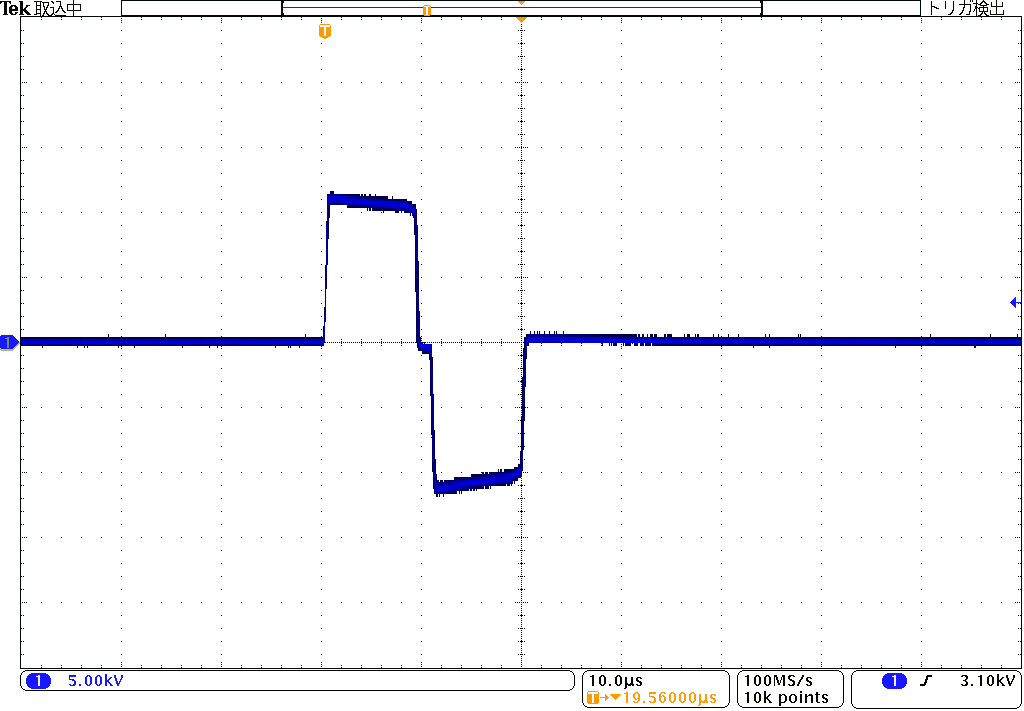Click the 10k points record length readout
1024x711 pixels.
786,697
